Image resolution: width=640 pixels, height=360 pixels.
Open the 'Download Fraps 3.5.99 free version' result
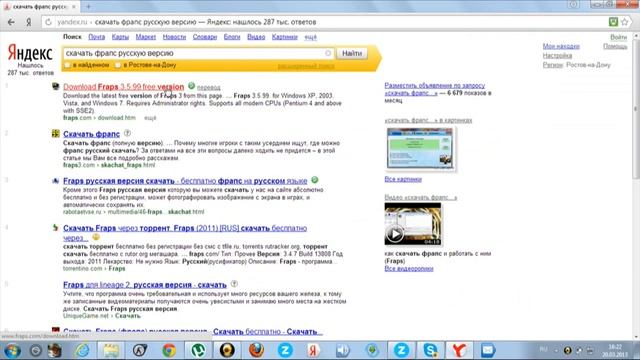point(124,87)
